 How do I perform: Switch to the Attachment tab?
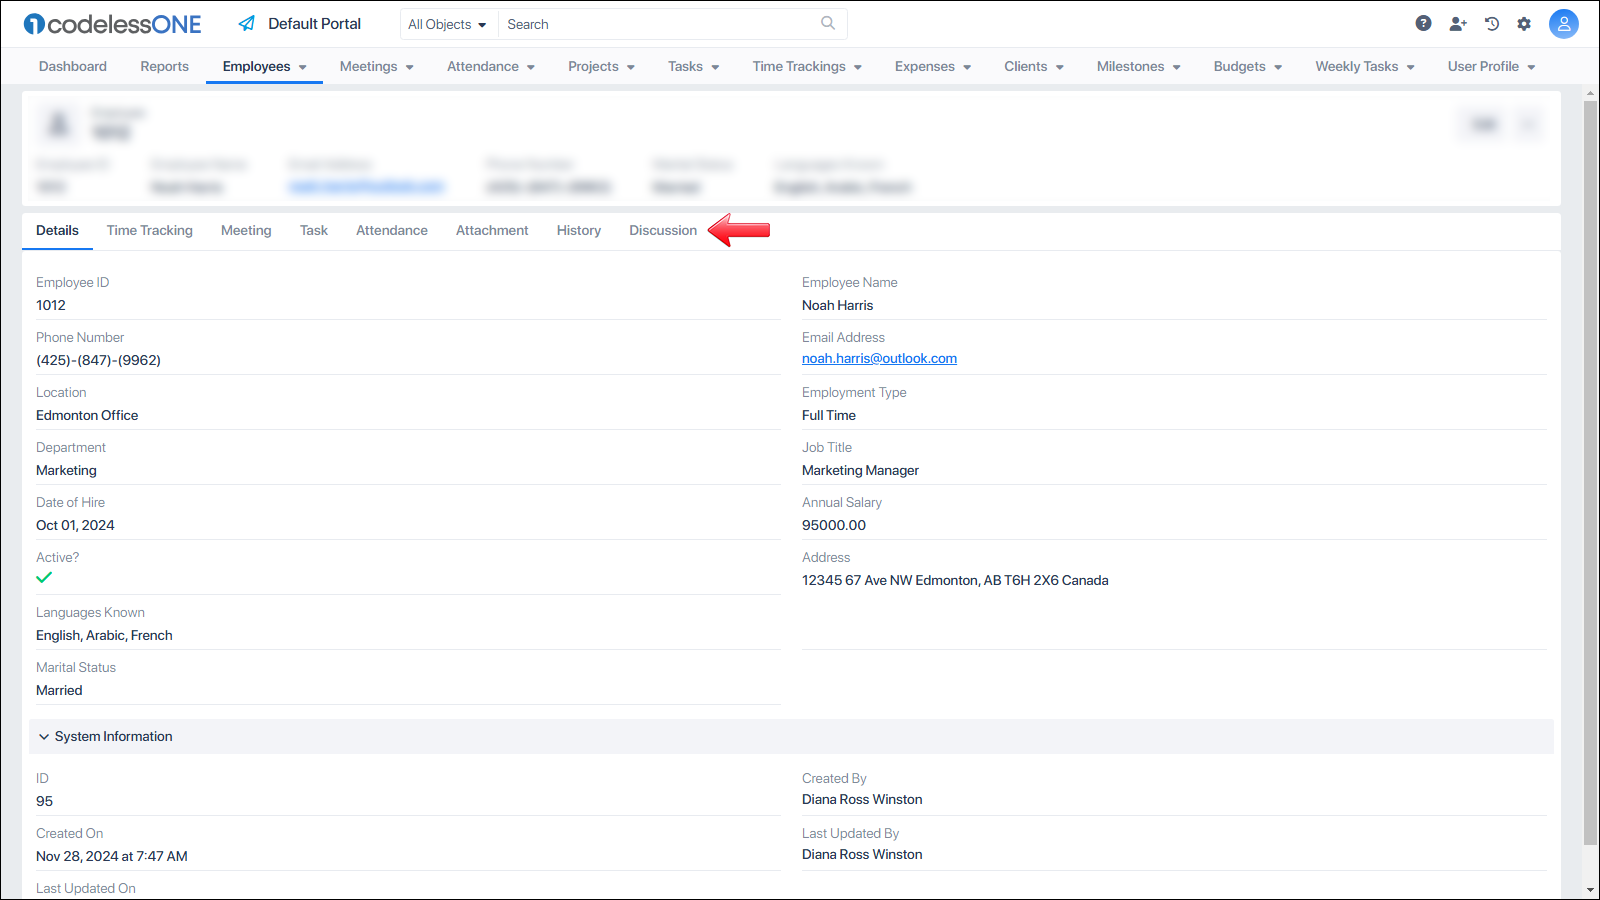coord(492,230)
